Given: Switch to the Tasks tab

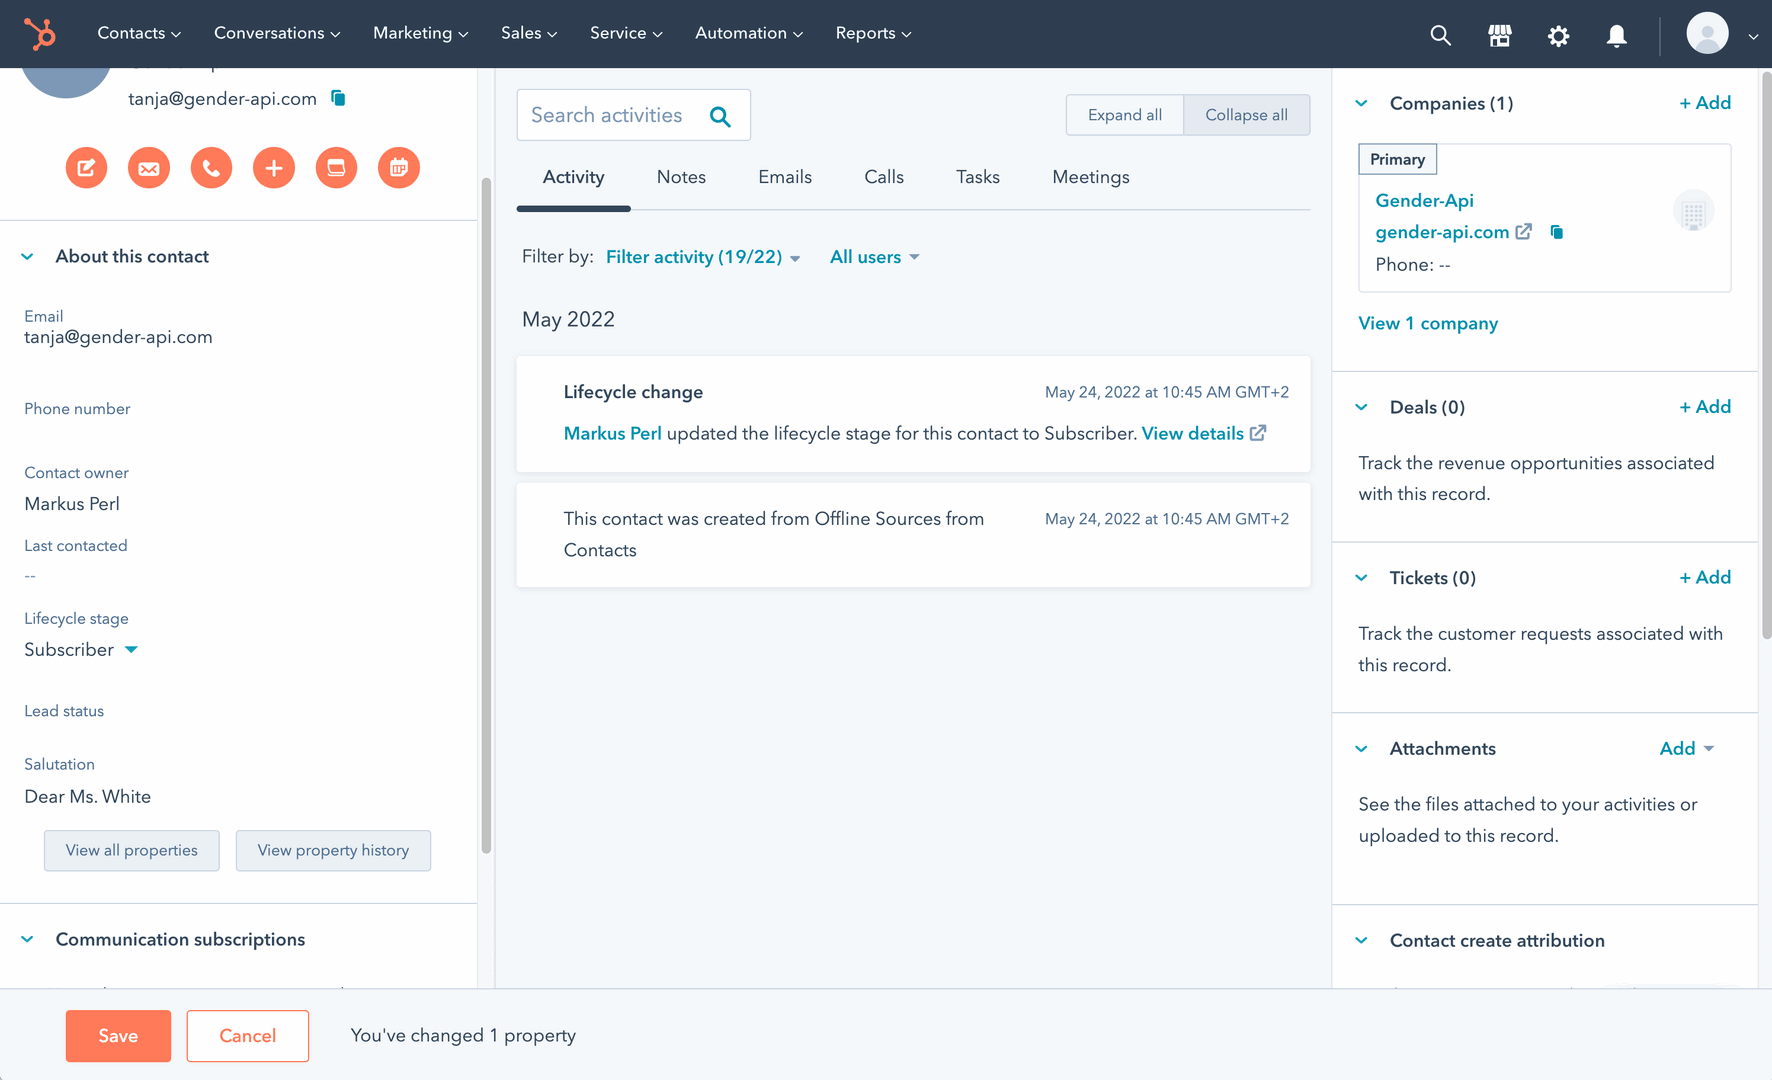Looking at the screenshot, I should (x=978, y=177).
